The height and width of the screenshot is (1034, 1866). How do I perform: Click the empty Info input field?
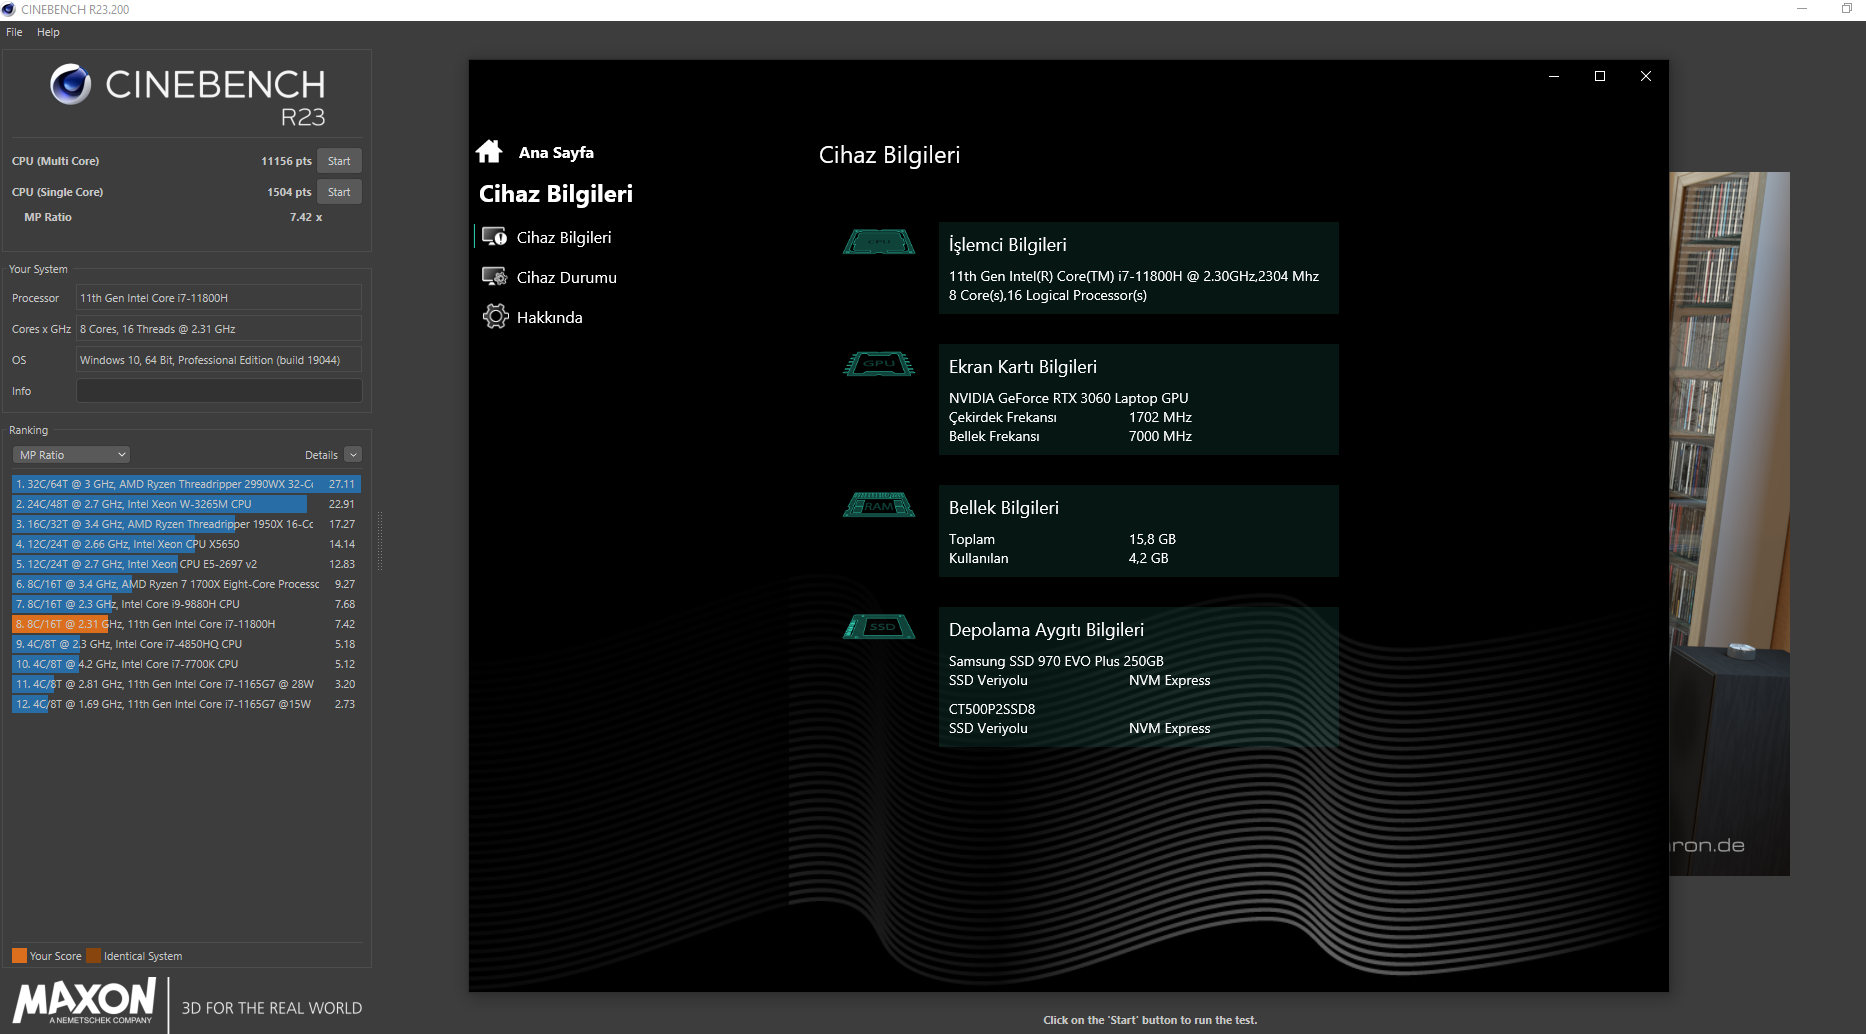[x=219, y=391]
